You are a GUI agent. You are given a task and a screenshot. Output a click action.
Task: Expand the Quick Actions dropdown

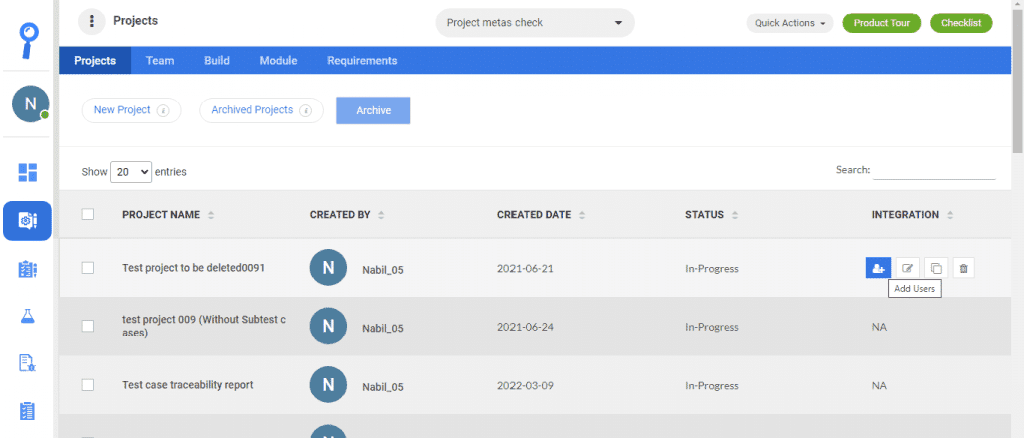tap(789, 23)
